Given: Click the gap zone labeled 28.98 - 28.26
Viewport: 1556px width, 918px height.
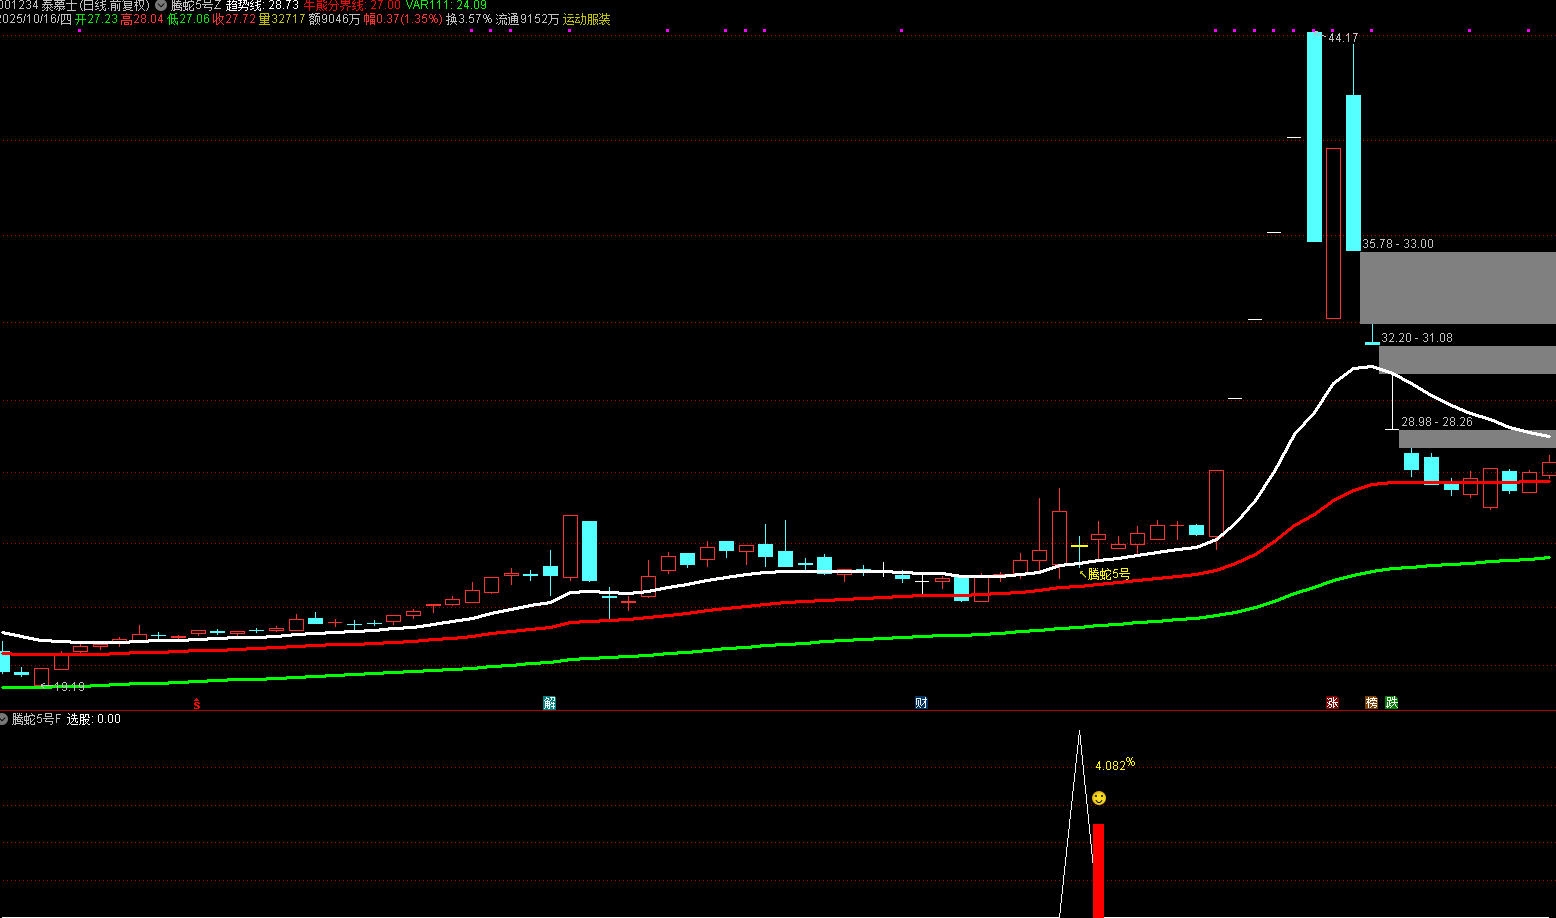Looking at the screenshot, I should (1477, 438).
